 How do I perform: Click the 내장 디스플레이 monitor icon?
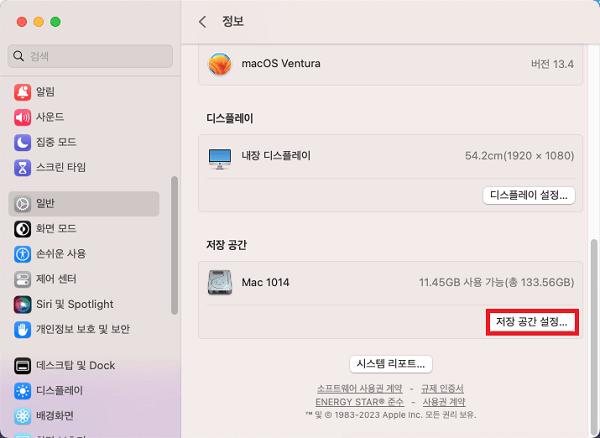click(x=220, y=159)
